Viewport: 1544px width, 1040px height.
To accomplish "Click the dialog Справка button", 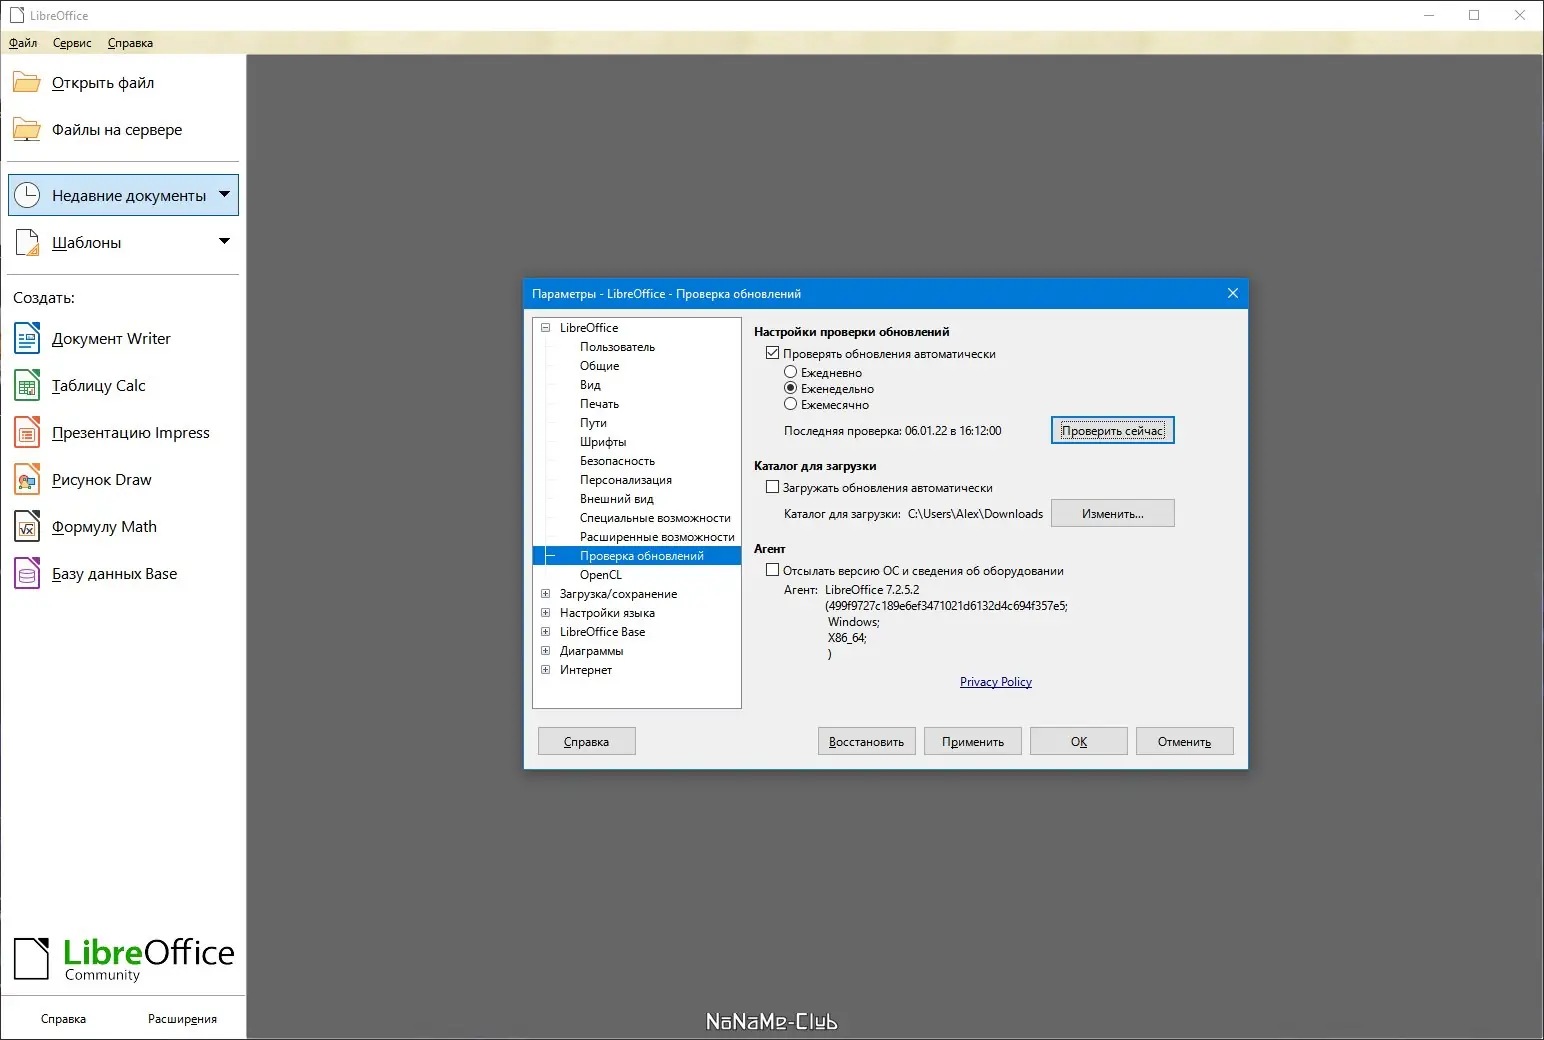I will pos(587,741).
